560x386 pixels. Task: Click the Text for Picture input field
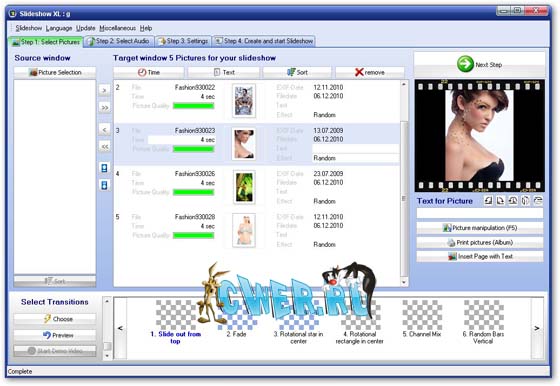click(480, 213)
